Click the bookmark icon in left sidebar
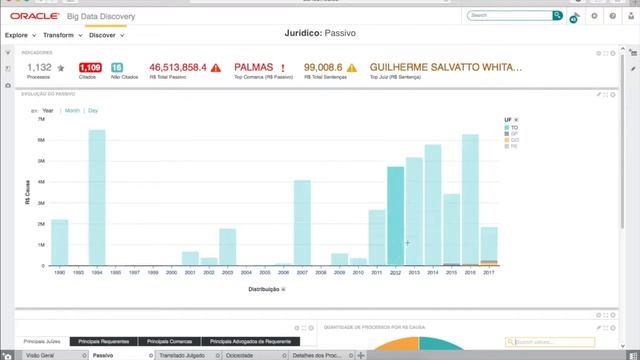Image resolution: width=640 pixels, height=360 pixels. 8,69
